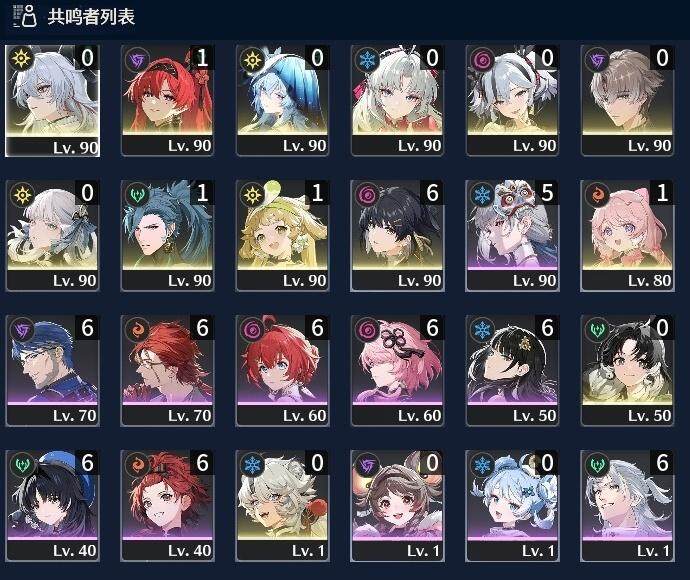Select the highlighted white-haired Lv. 90 character
This screenshot has height=580, width=690.
(x=52, y=100)
